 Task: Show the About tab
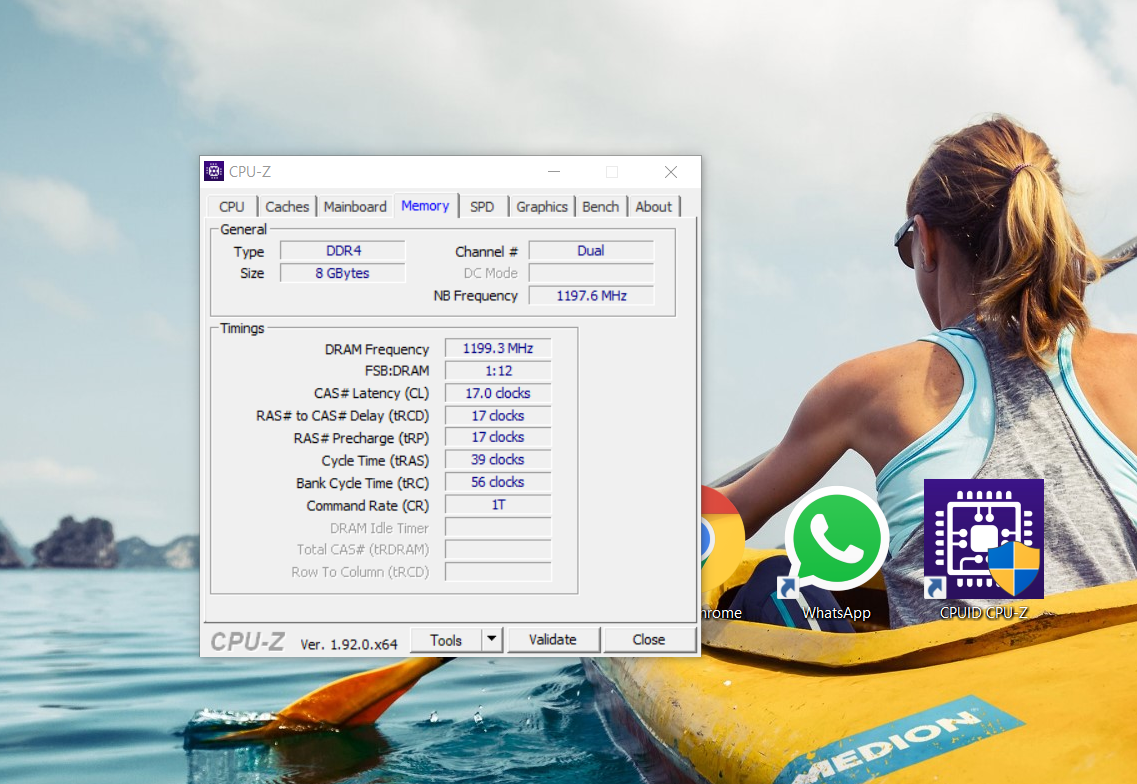pos(654,207)
